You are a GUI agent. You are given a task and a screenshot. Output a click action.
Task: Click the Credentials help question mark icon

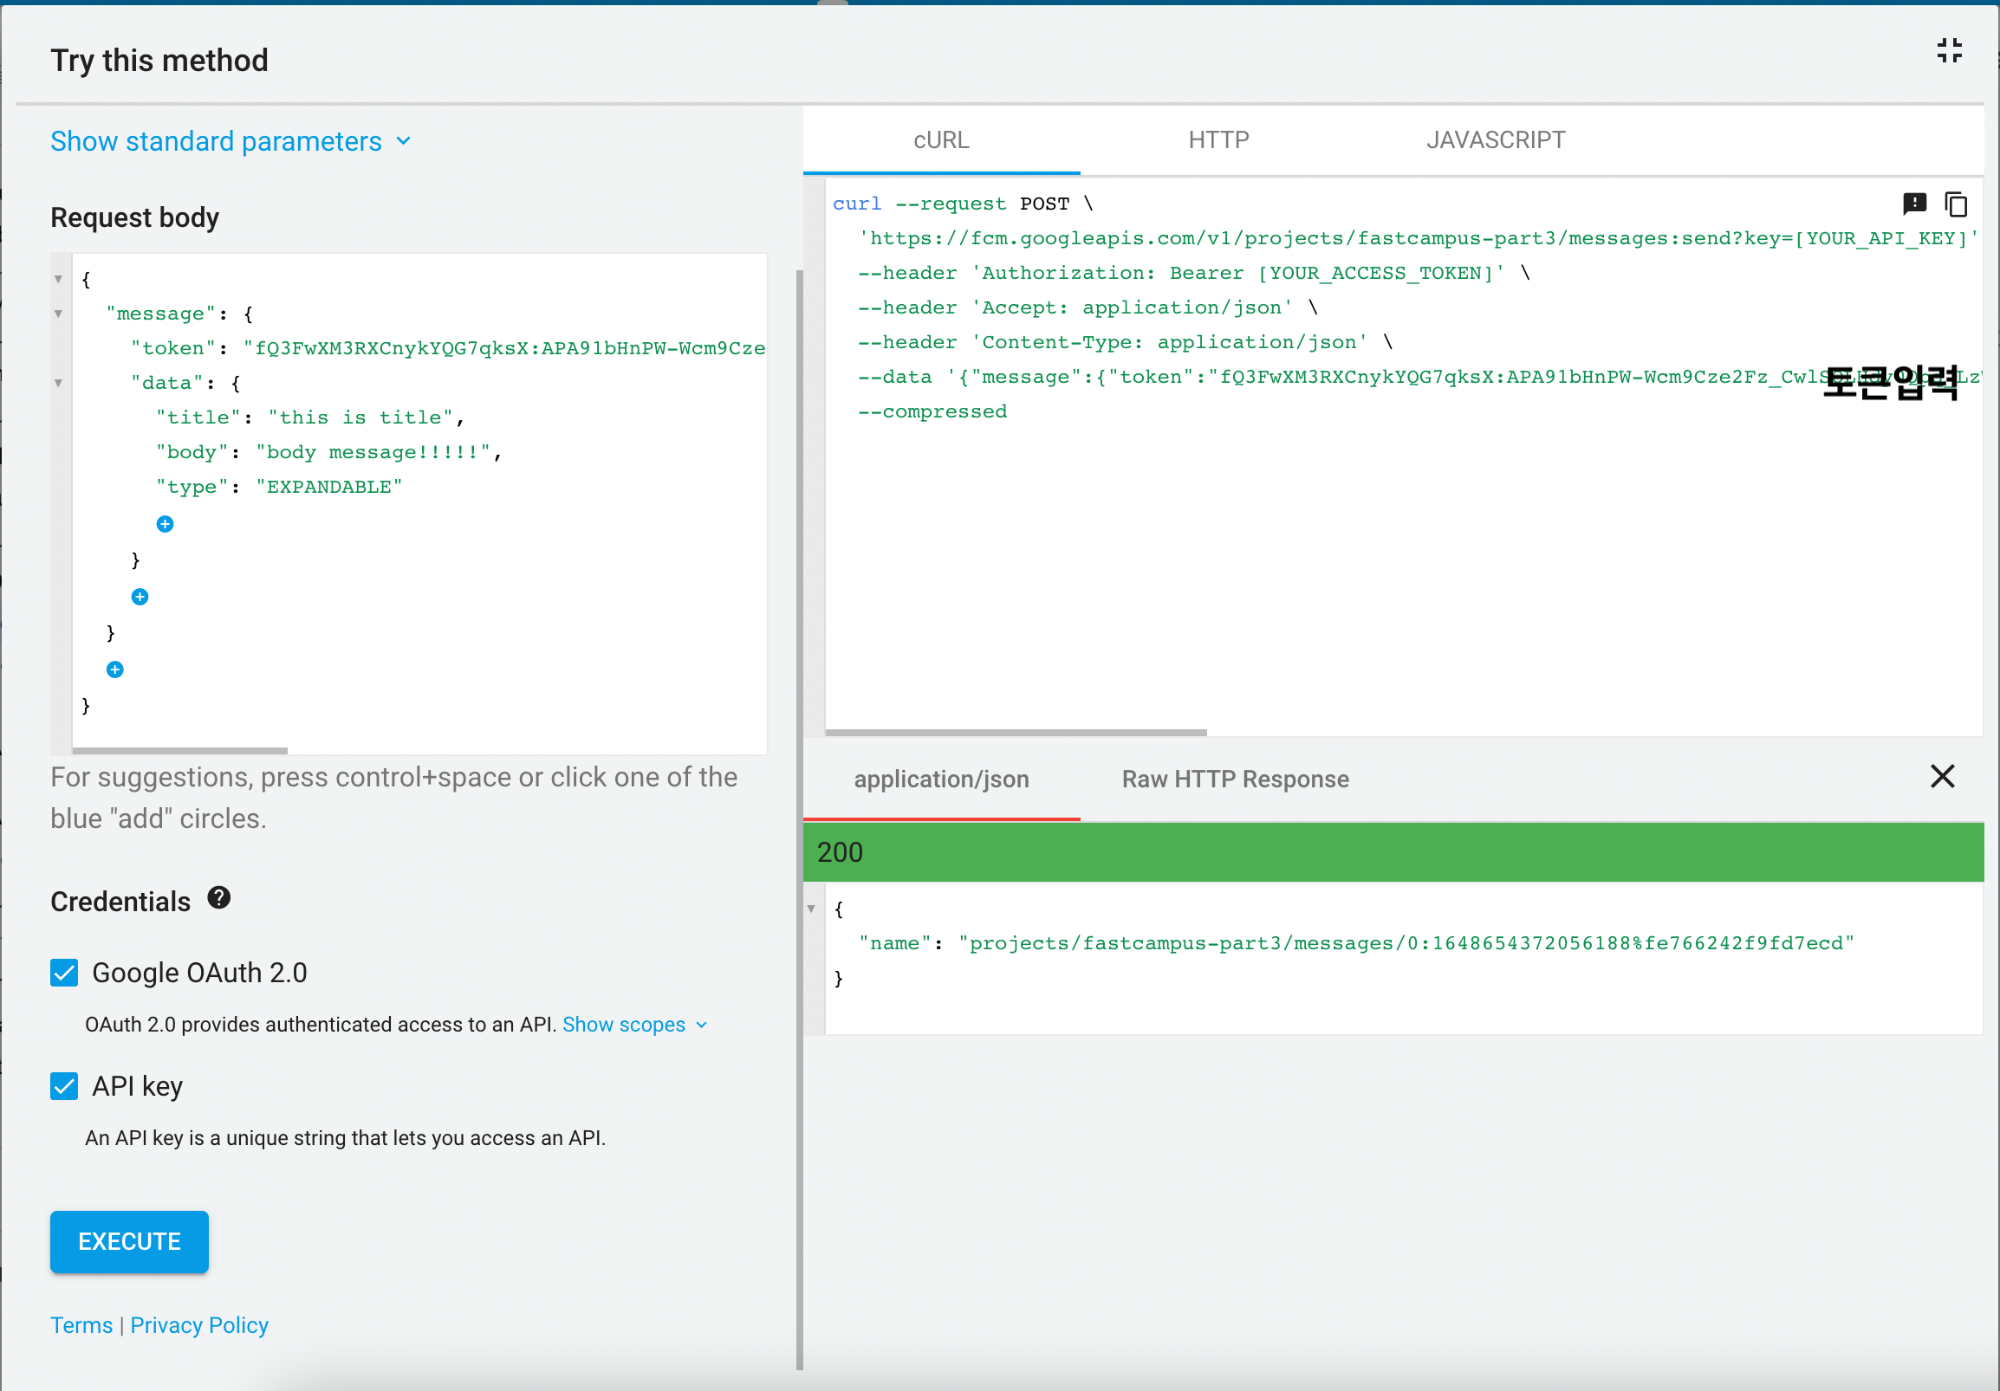tap(219, 898)
